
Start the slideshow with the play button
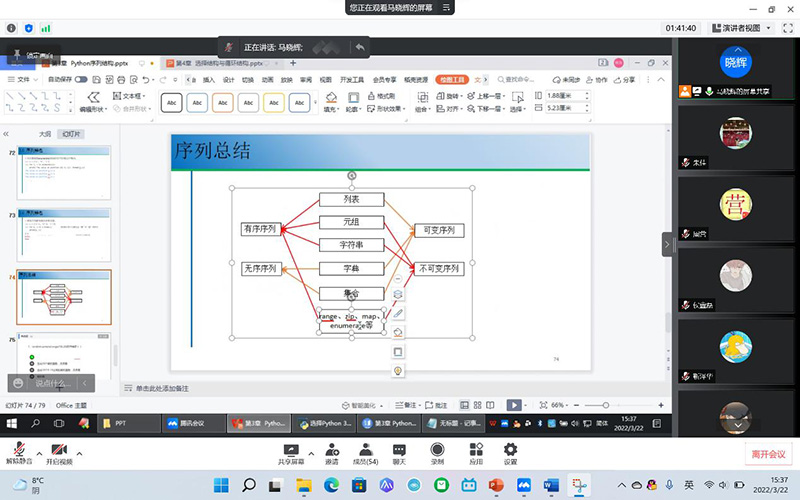pyautogui.click(x=514, y=405)
